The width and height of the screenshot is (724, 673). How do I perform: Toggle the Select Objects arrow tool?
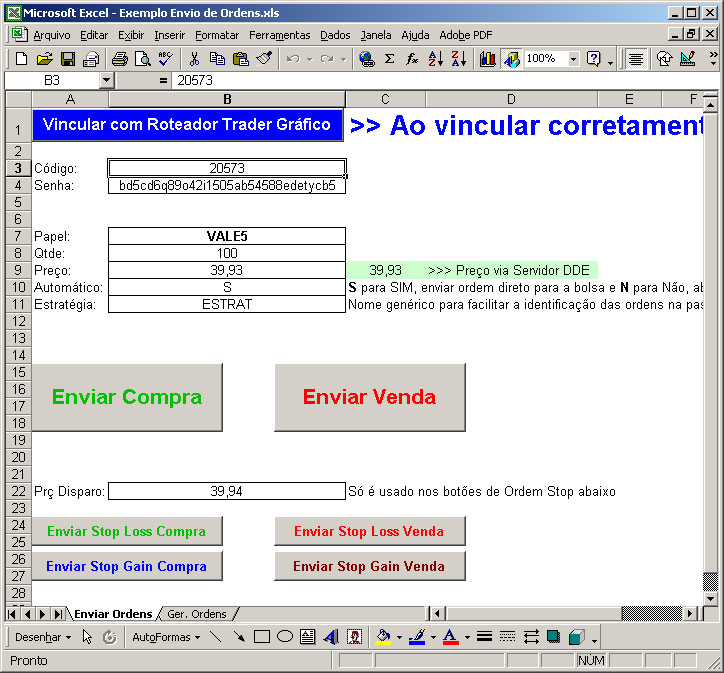pyautogui.click(x=87, y=637)
